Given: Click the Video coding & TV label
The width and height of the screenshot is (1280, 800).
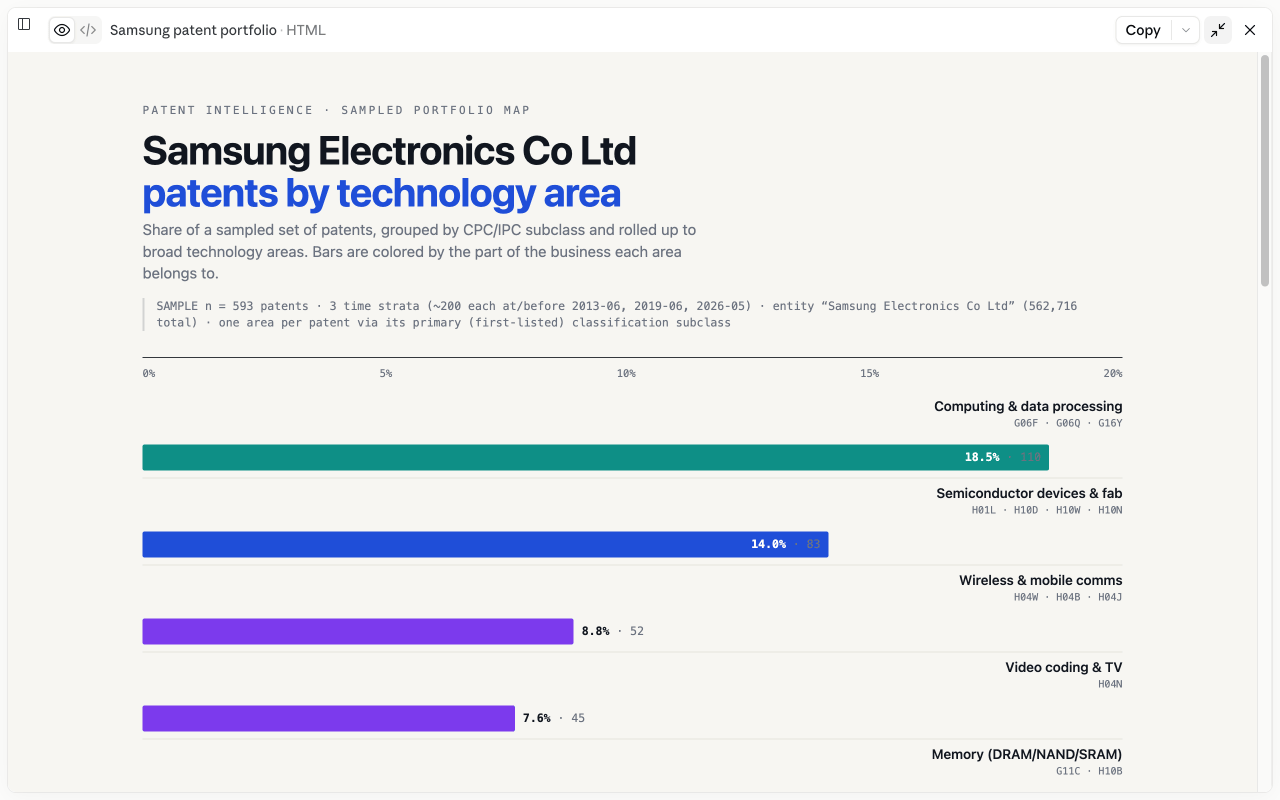Looking at the screenshot, I should tap(1064, 667).
